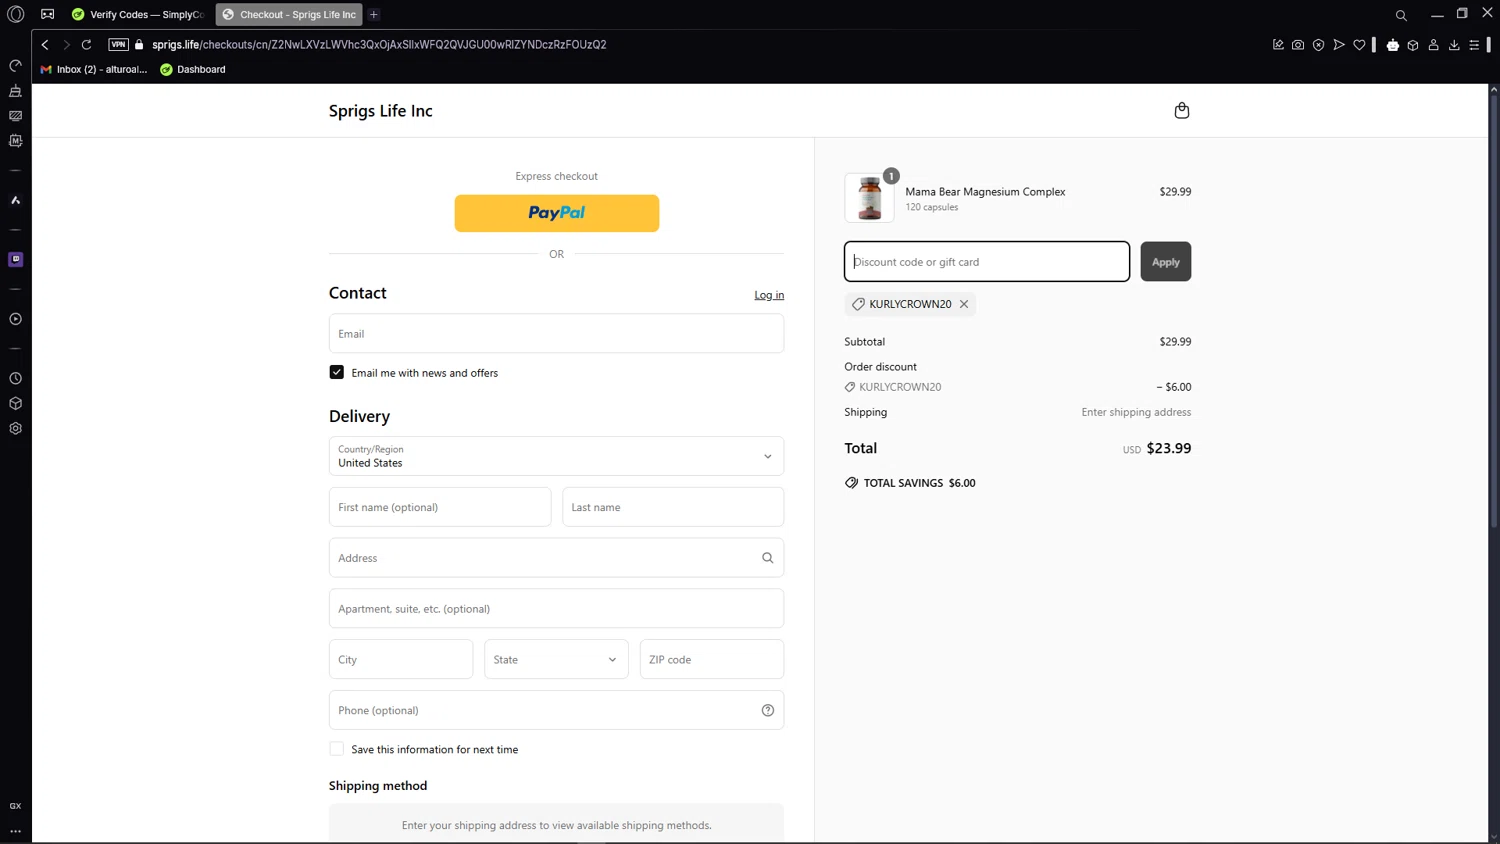Open history clock in sidebar

pos(16,379)
